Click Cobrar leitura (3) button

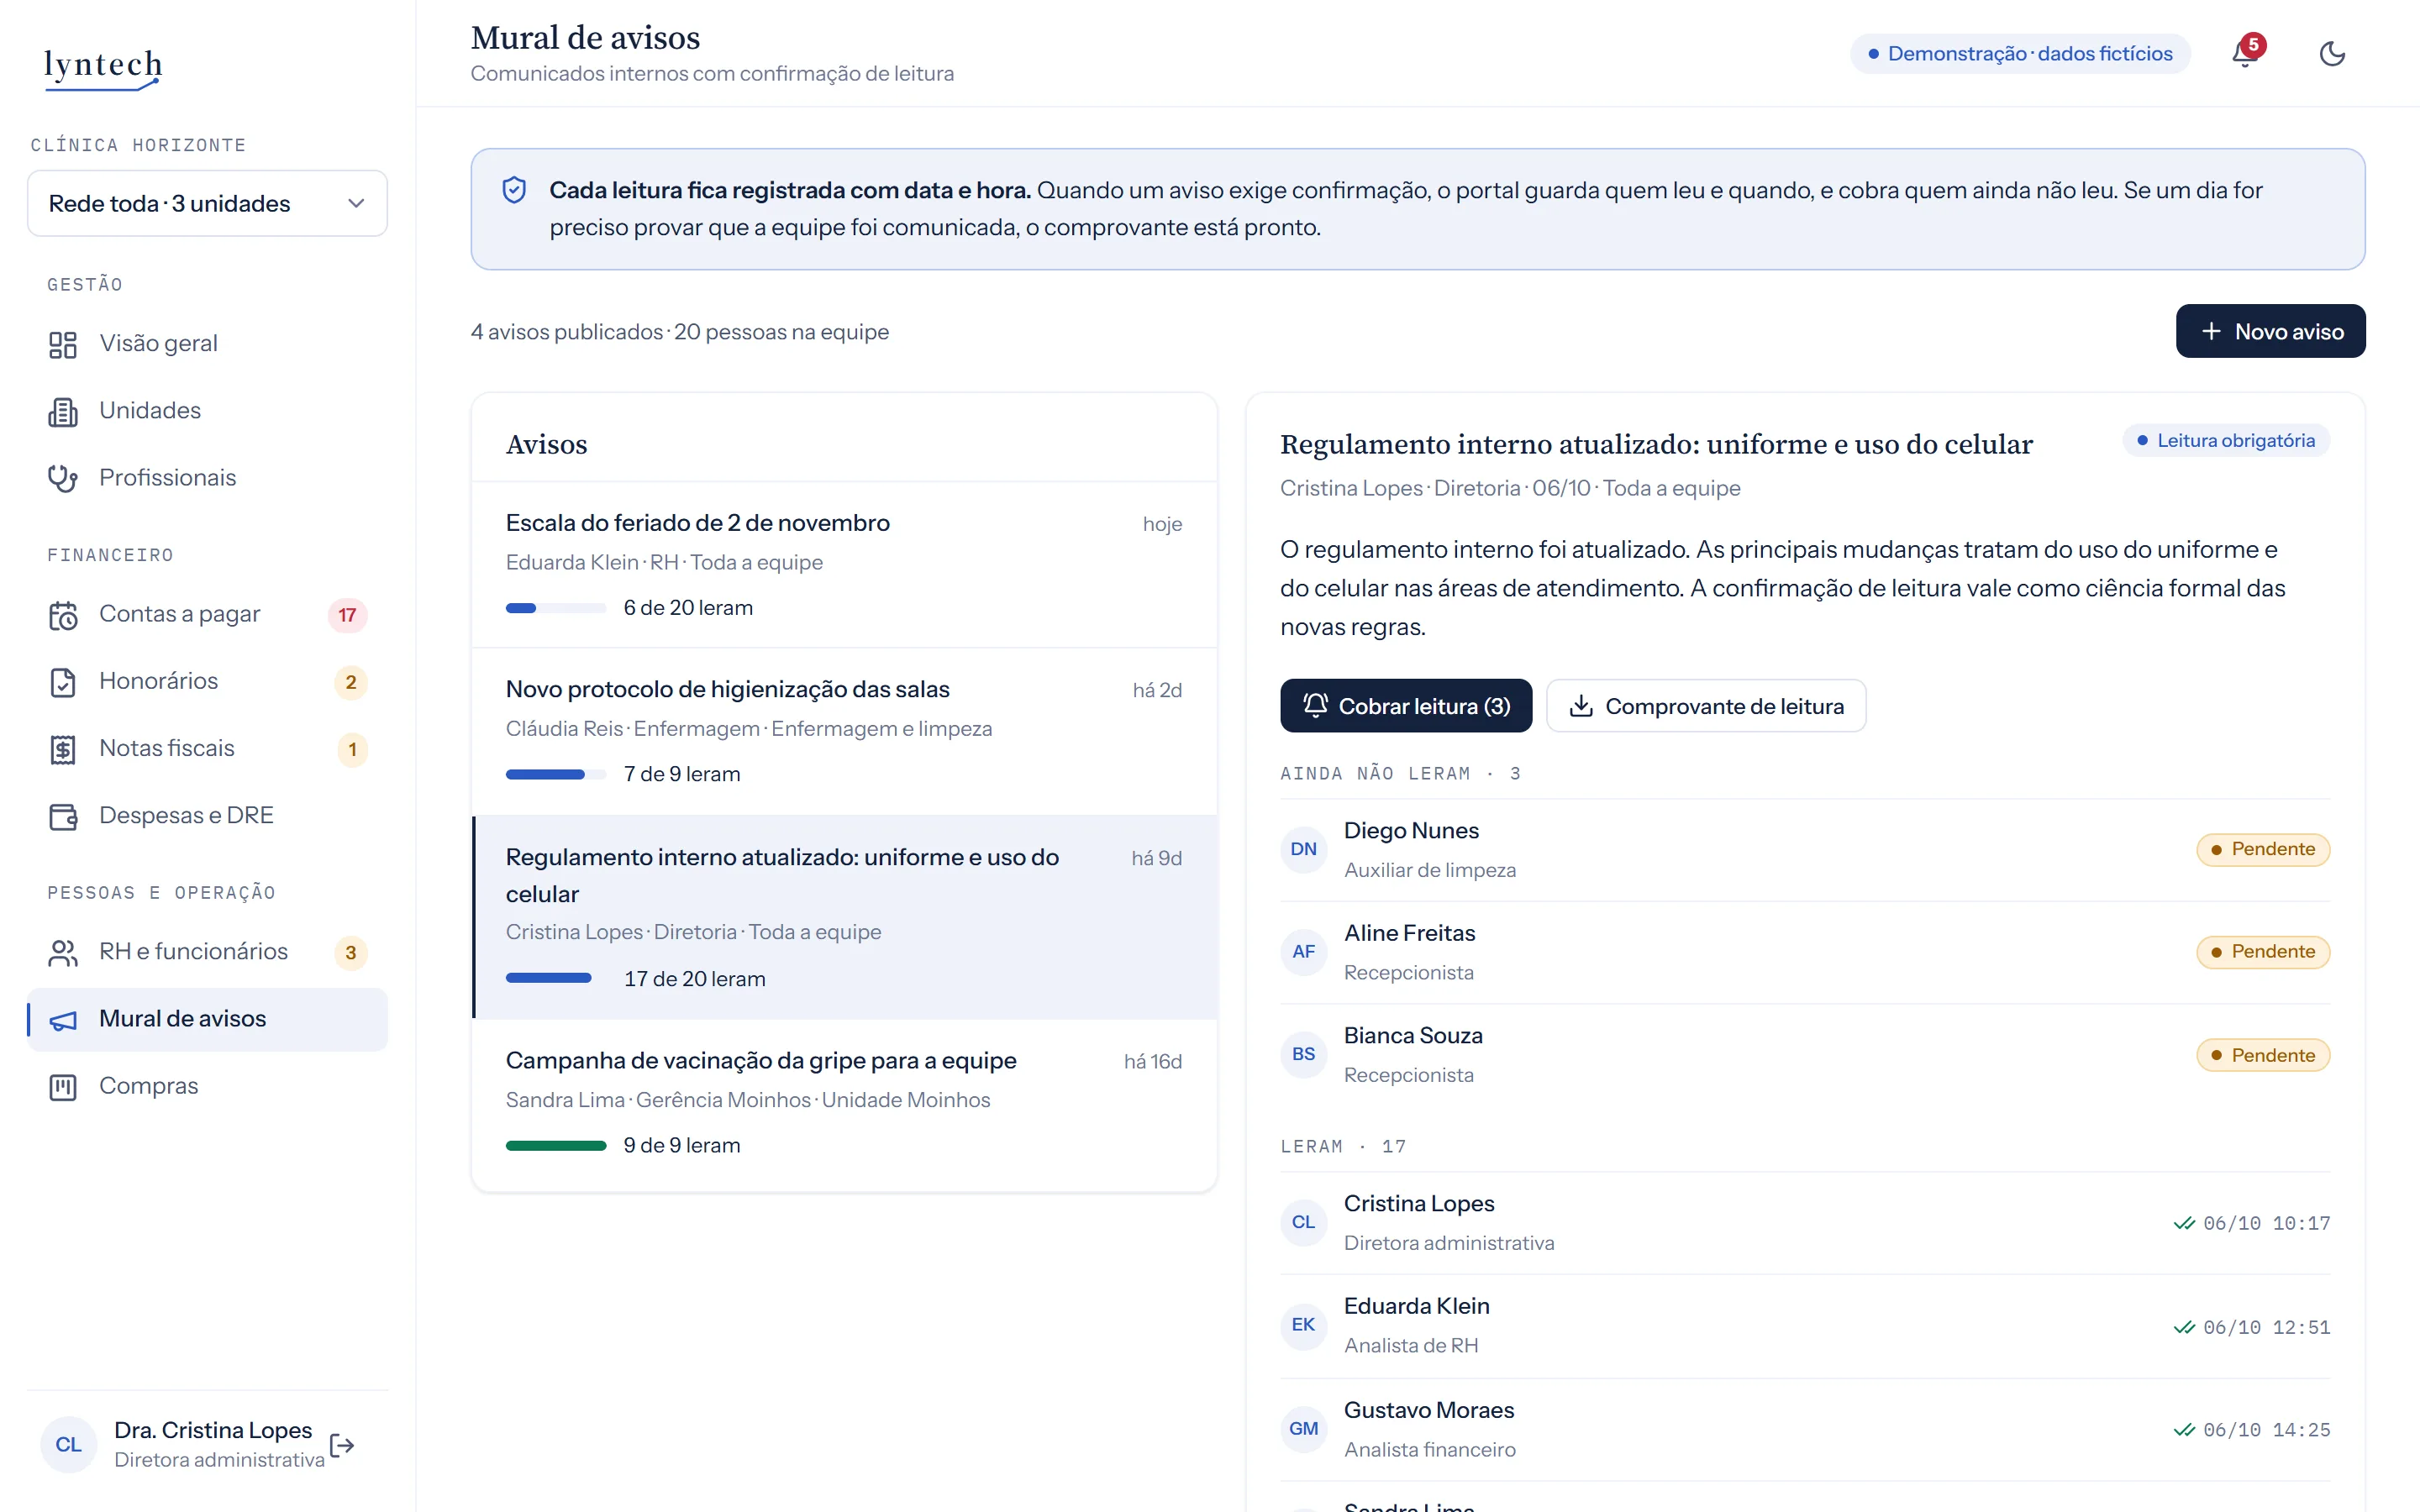pos(1406,706)
